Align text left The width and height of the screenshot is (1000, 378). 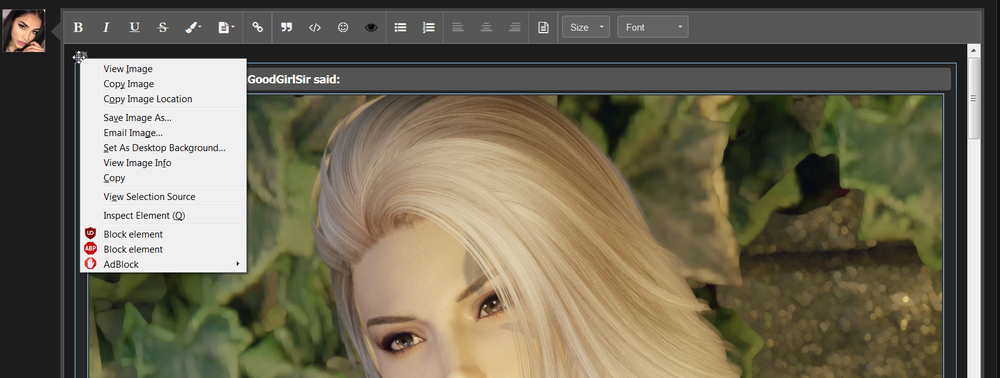click(x=458, y=27)
